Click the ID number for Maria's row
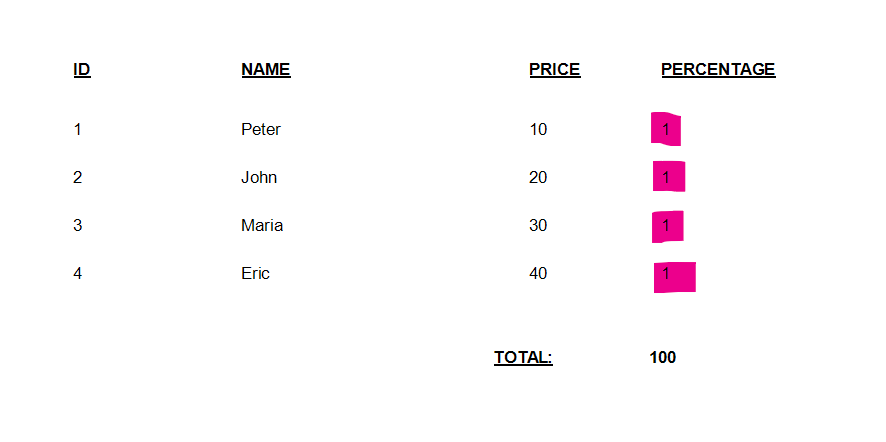This screenshot has width=886, height=442. (78, 226)
